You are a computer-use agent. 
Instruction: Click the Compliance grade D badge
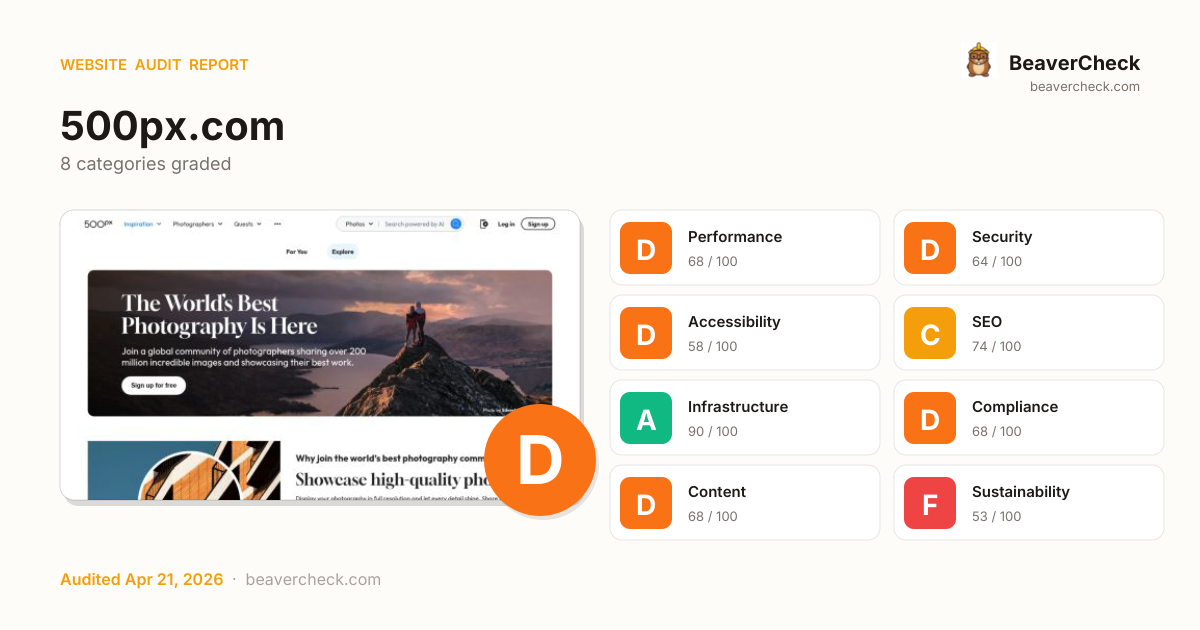[930, 418]
